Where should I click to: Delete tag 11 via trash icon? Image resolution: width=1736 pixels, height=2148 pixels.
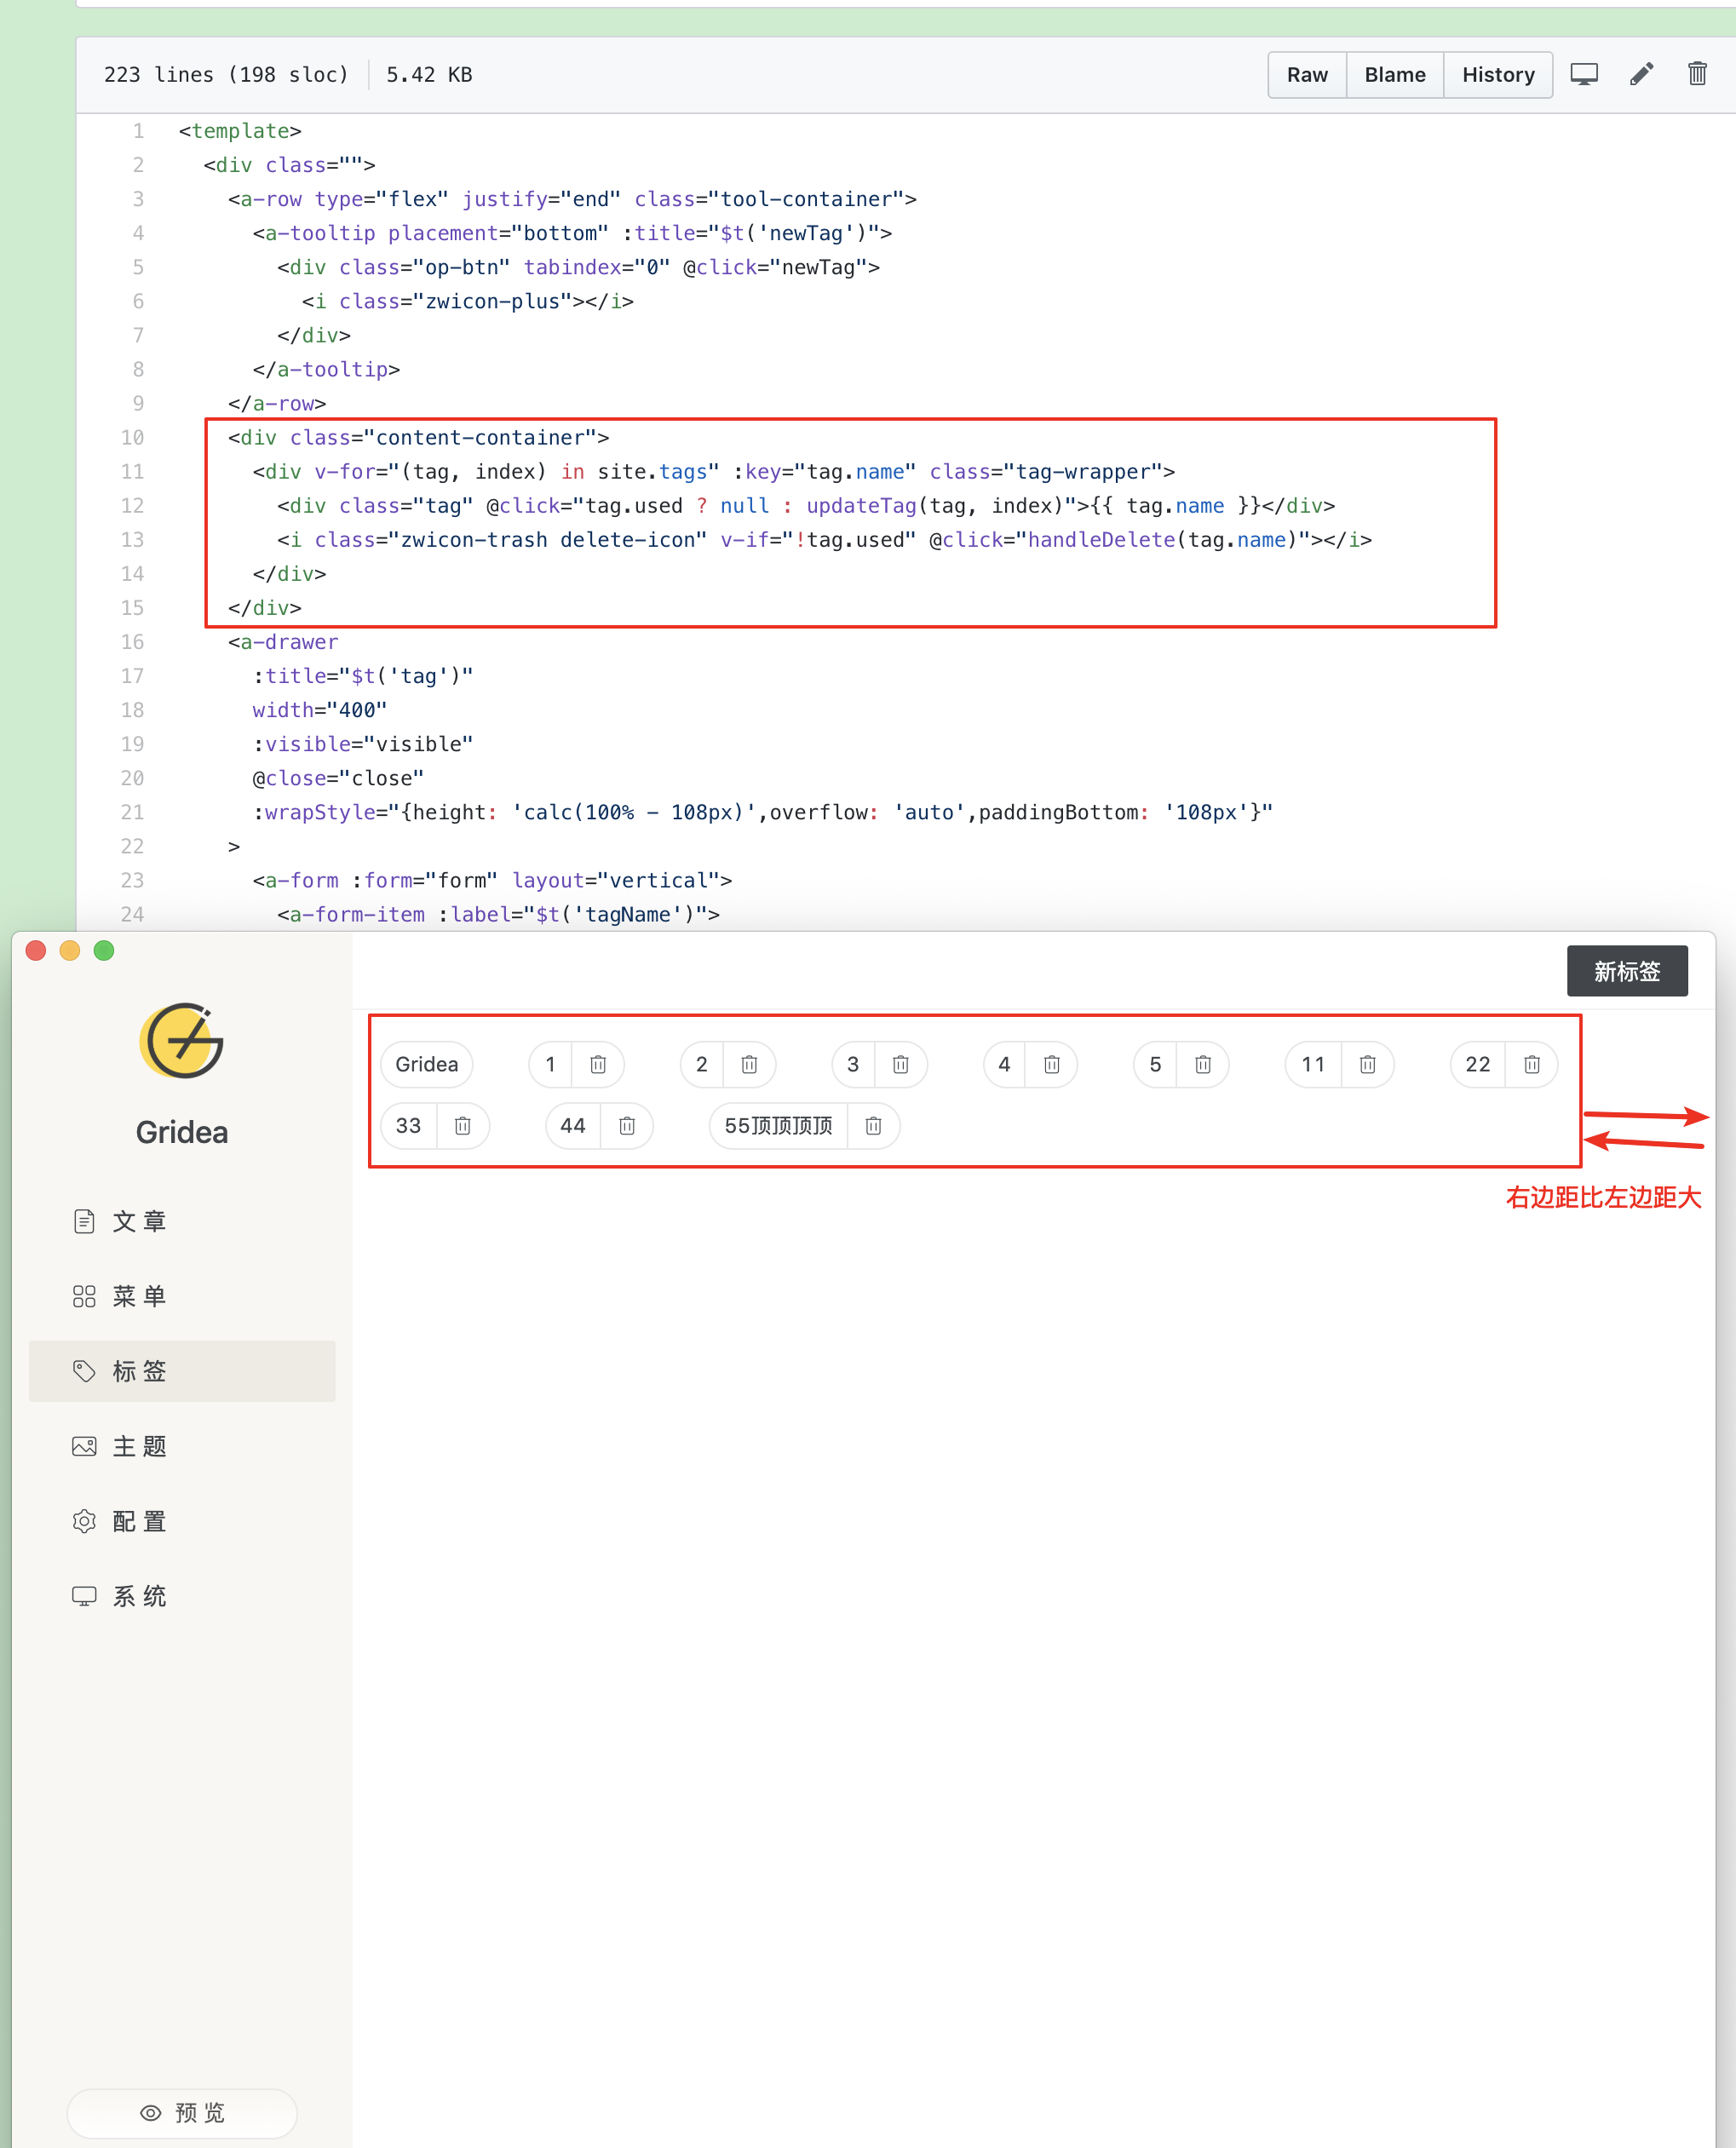point(1367,1064)
